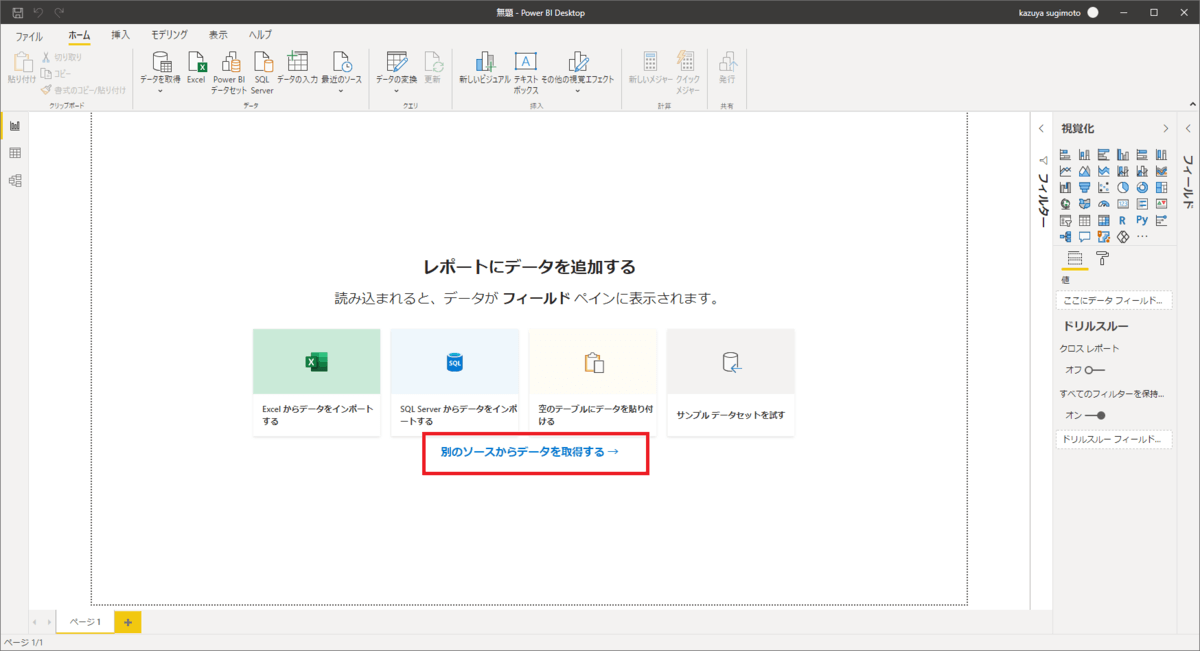Select the treemap visual

(1162, 187)
